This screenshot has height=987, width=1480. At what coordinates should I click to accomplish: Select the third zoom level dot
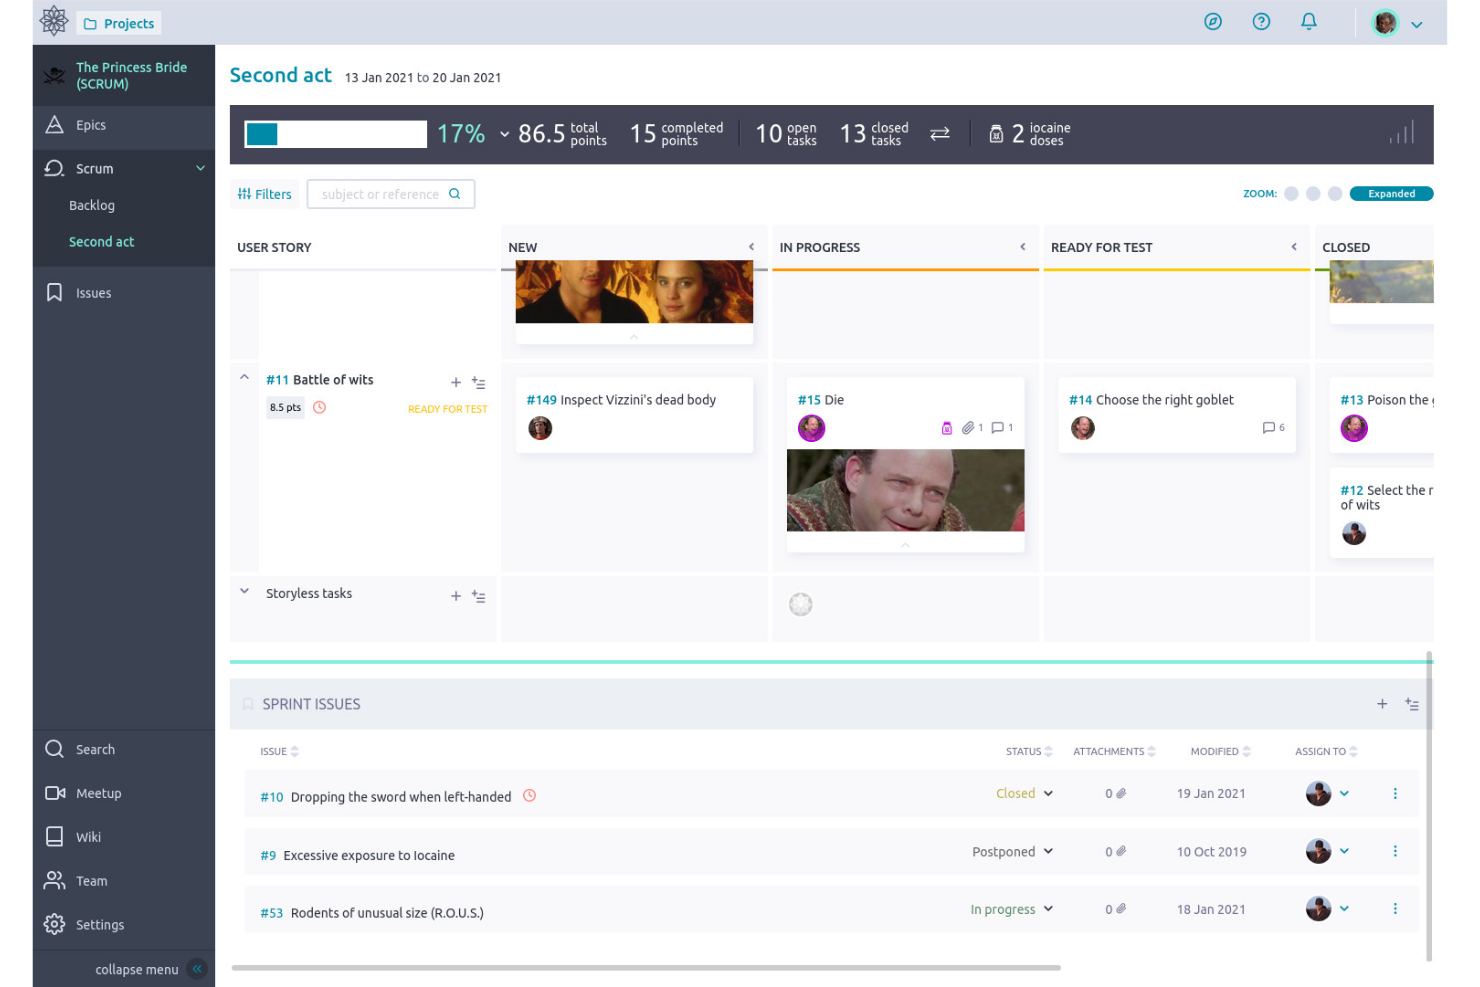tap(1335, 194)
